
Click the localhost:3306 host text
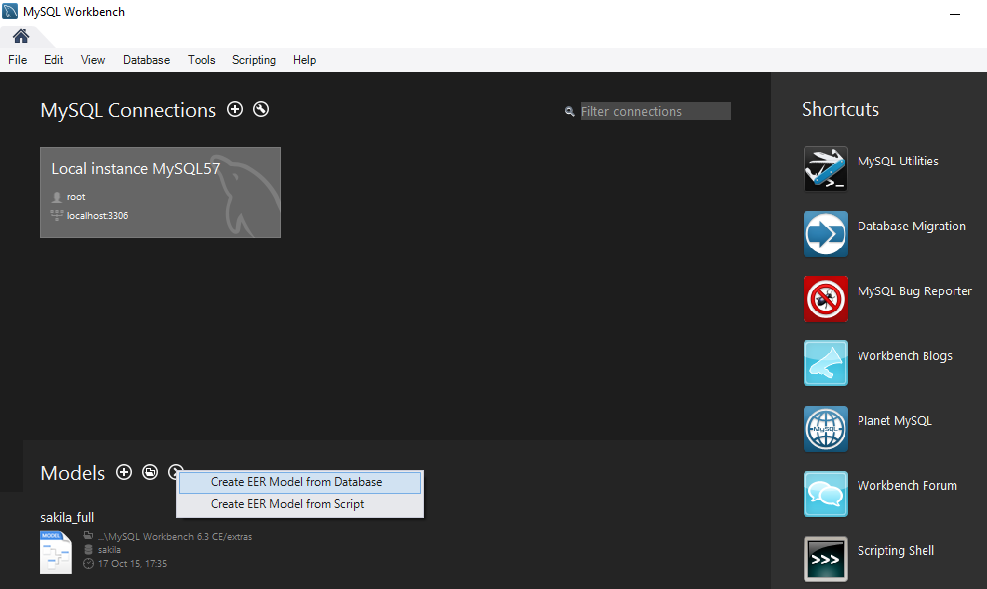point(98,216)
